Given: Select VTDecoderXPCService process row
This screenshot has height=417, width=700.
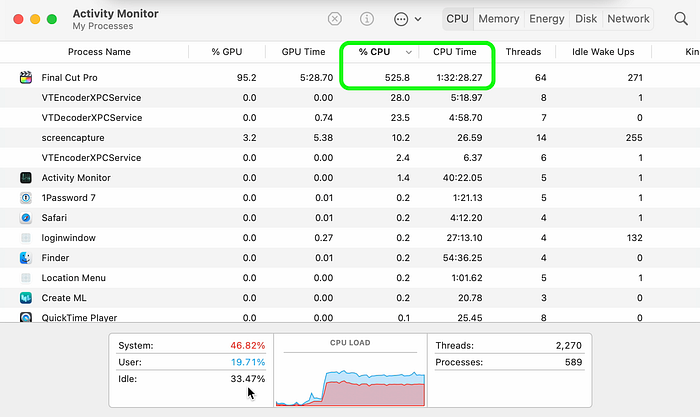Looking at the screenshot, I should (x=350, y=117).
